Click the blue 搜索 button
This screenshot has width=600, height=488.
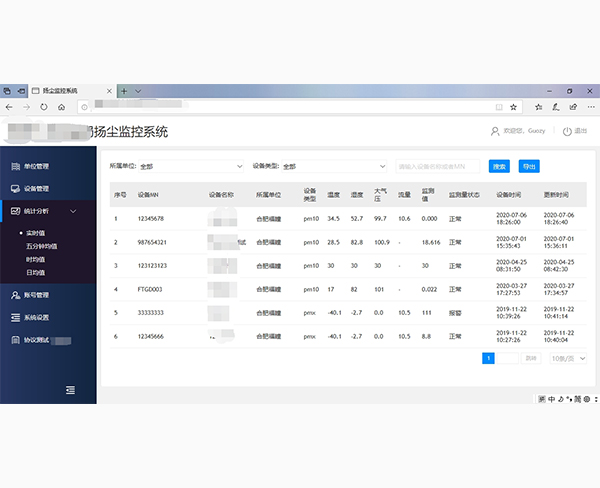point(499,166)
